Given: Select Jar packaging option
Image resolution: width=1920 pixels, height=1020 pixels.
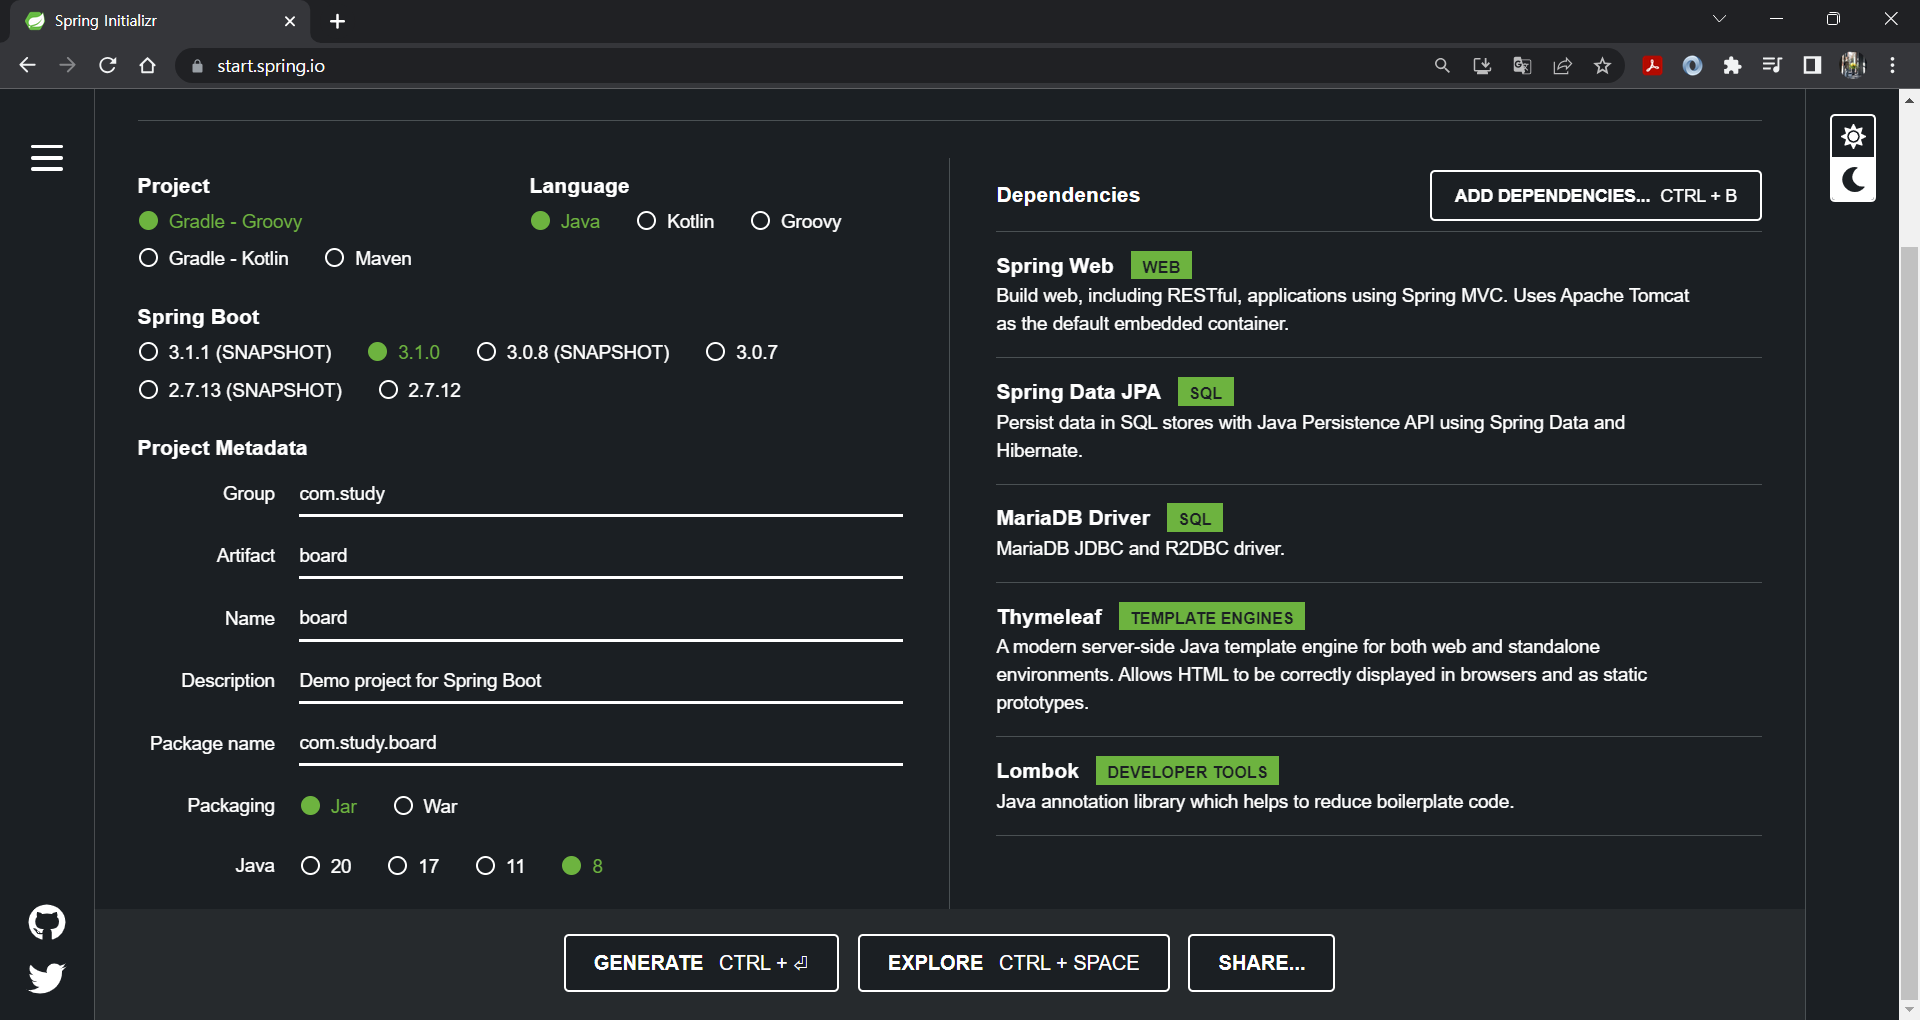Looking at the screenshot, I should (x=329, y=806).
